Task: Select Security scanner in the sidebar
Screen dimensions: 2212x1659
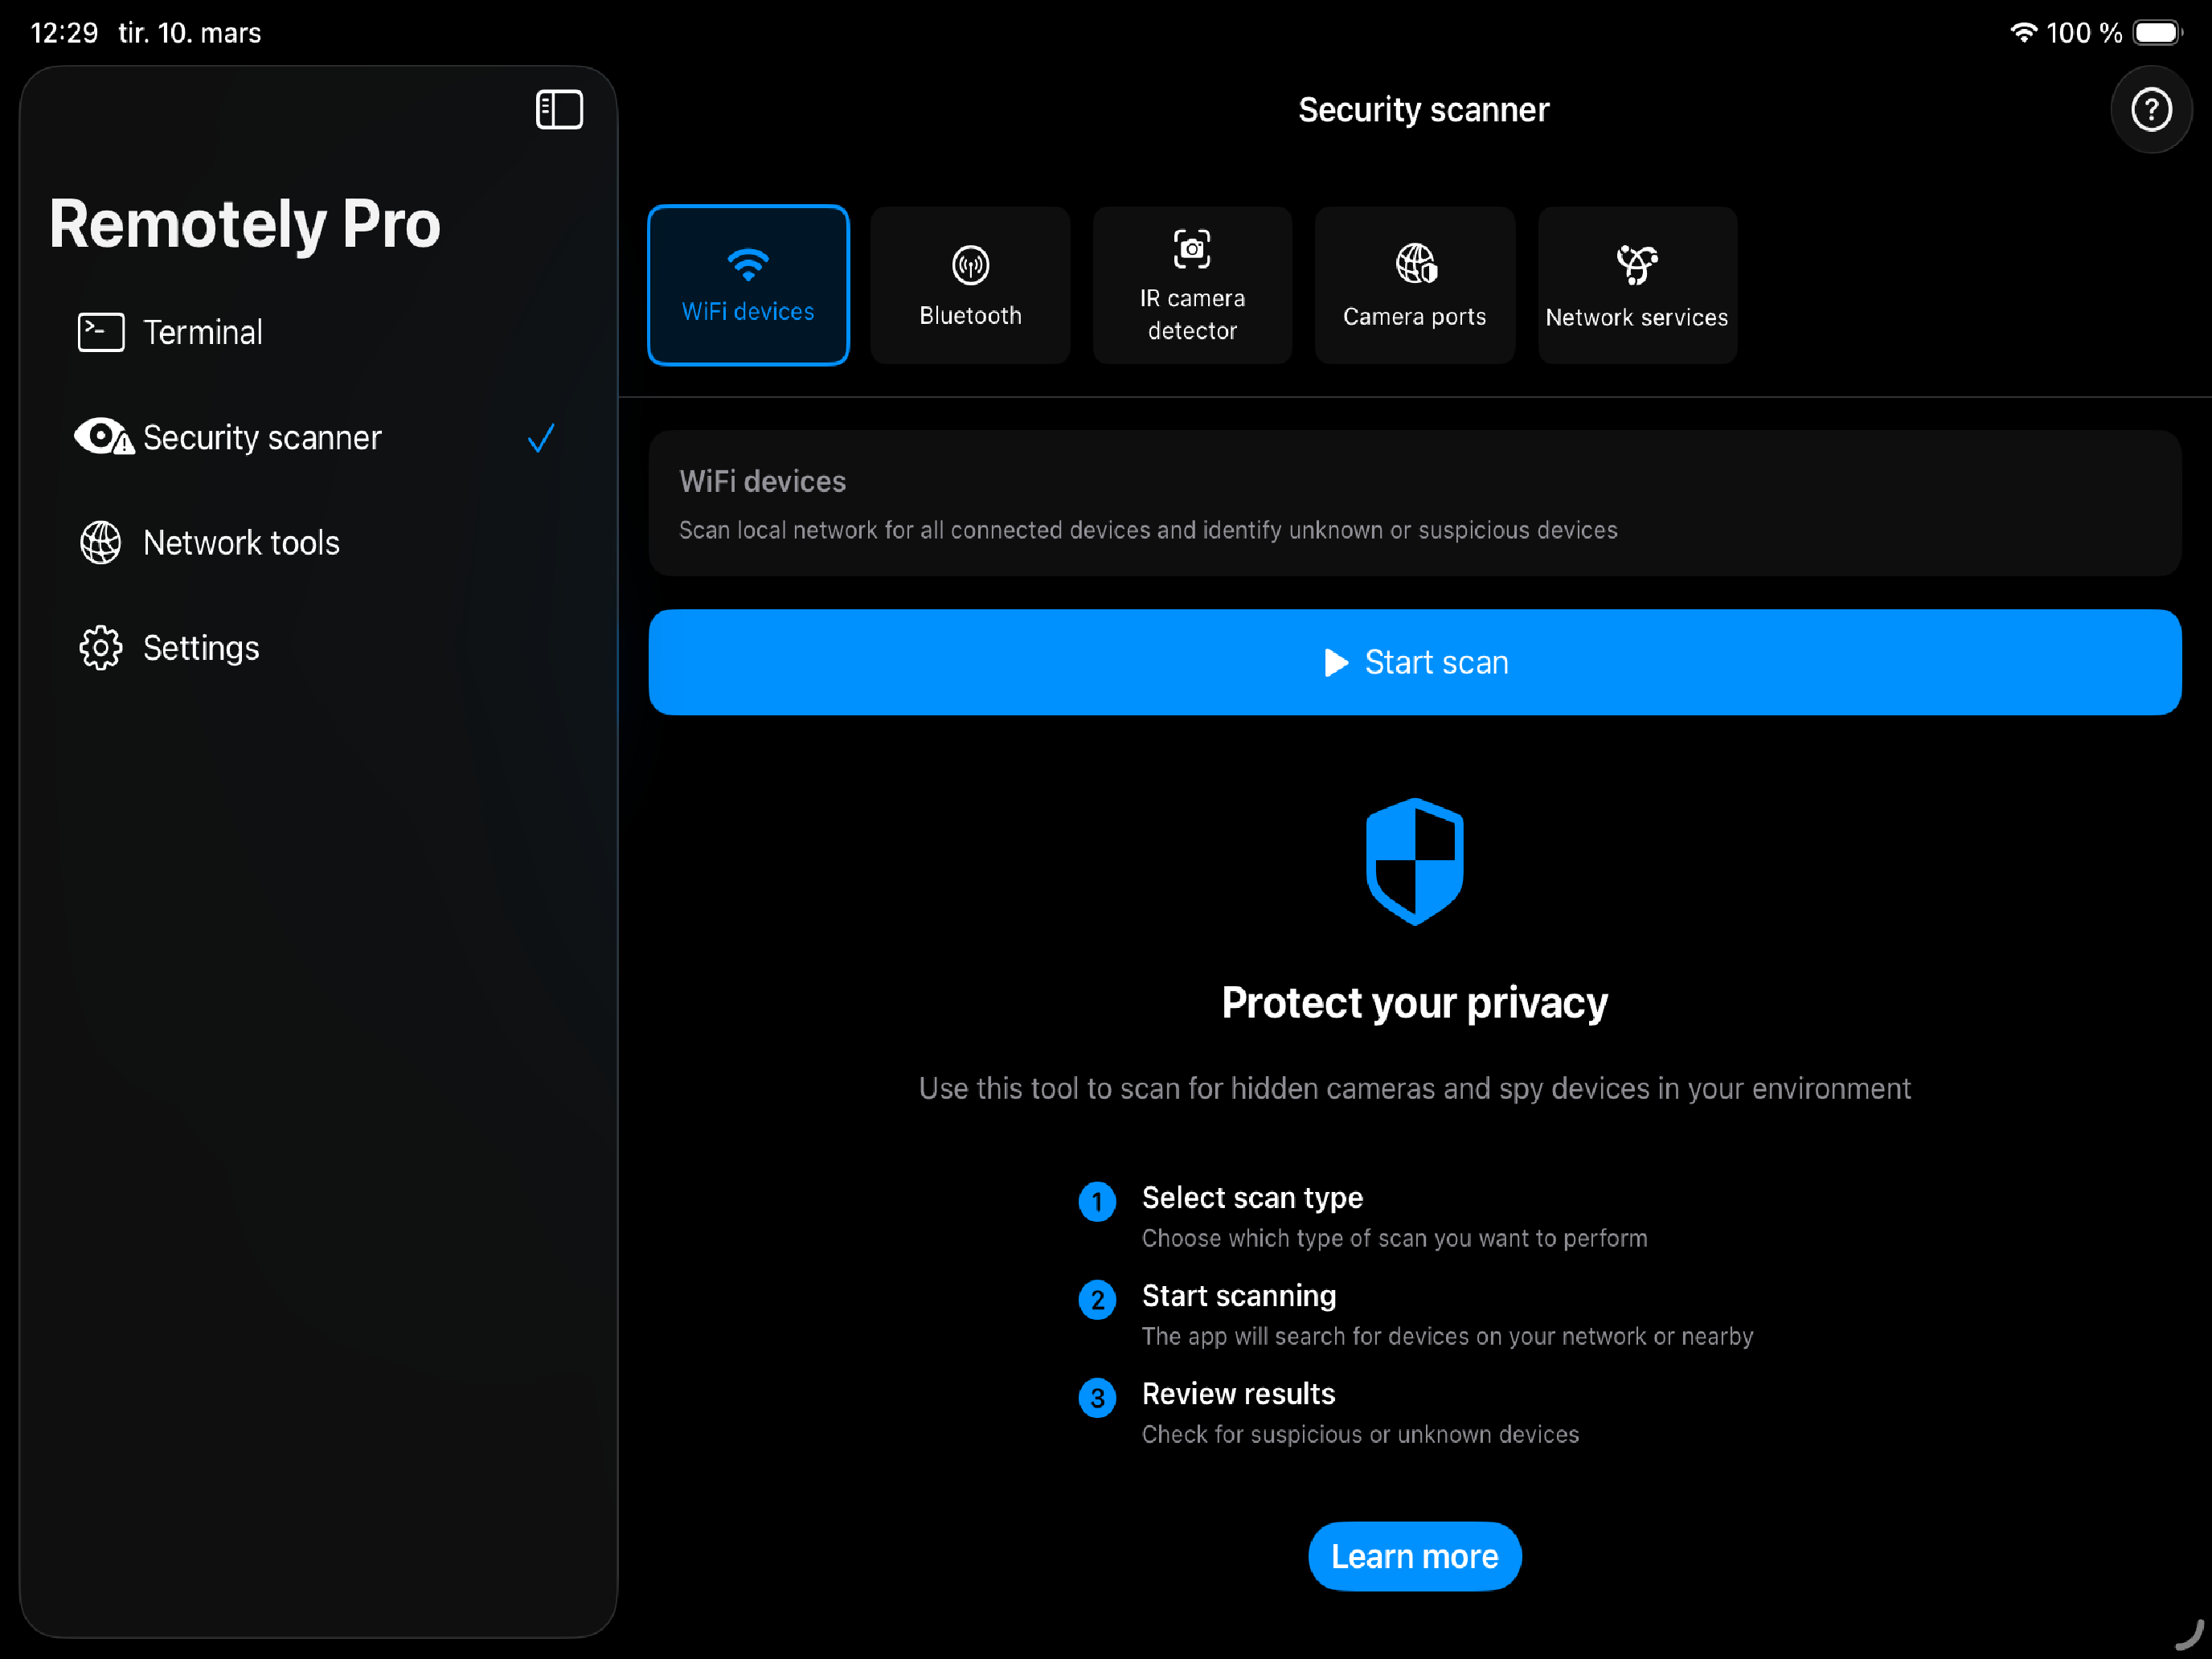Action: click(318, 437)
